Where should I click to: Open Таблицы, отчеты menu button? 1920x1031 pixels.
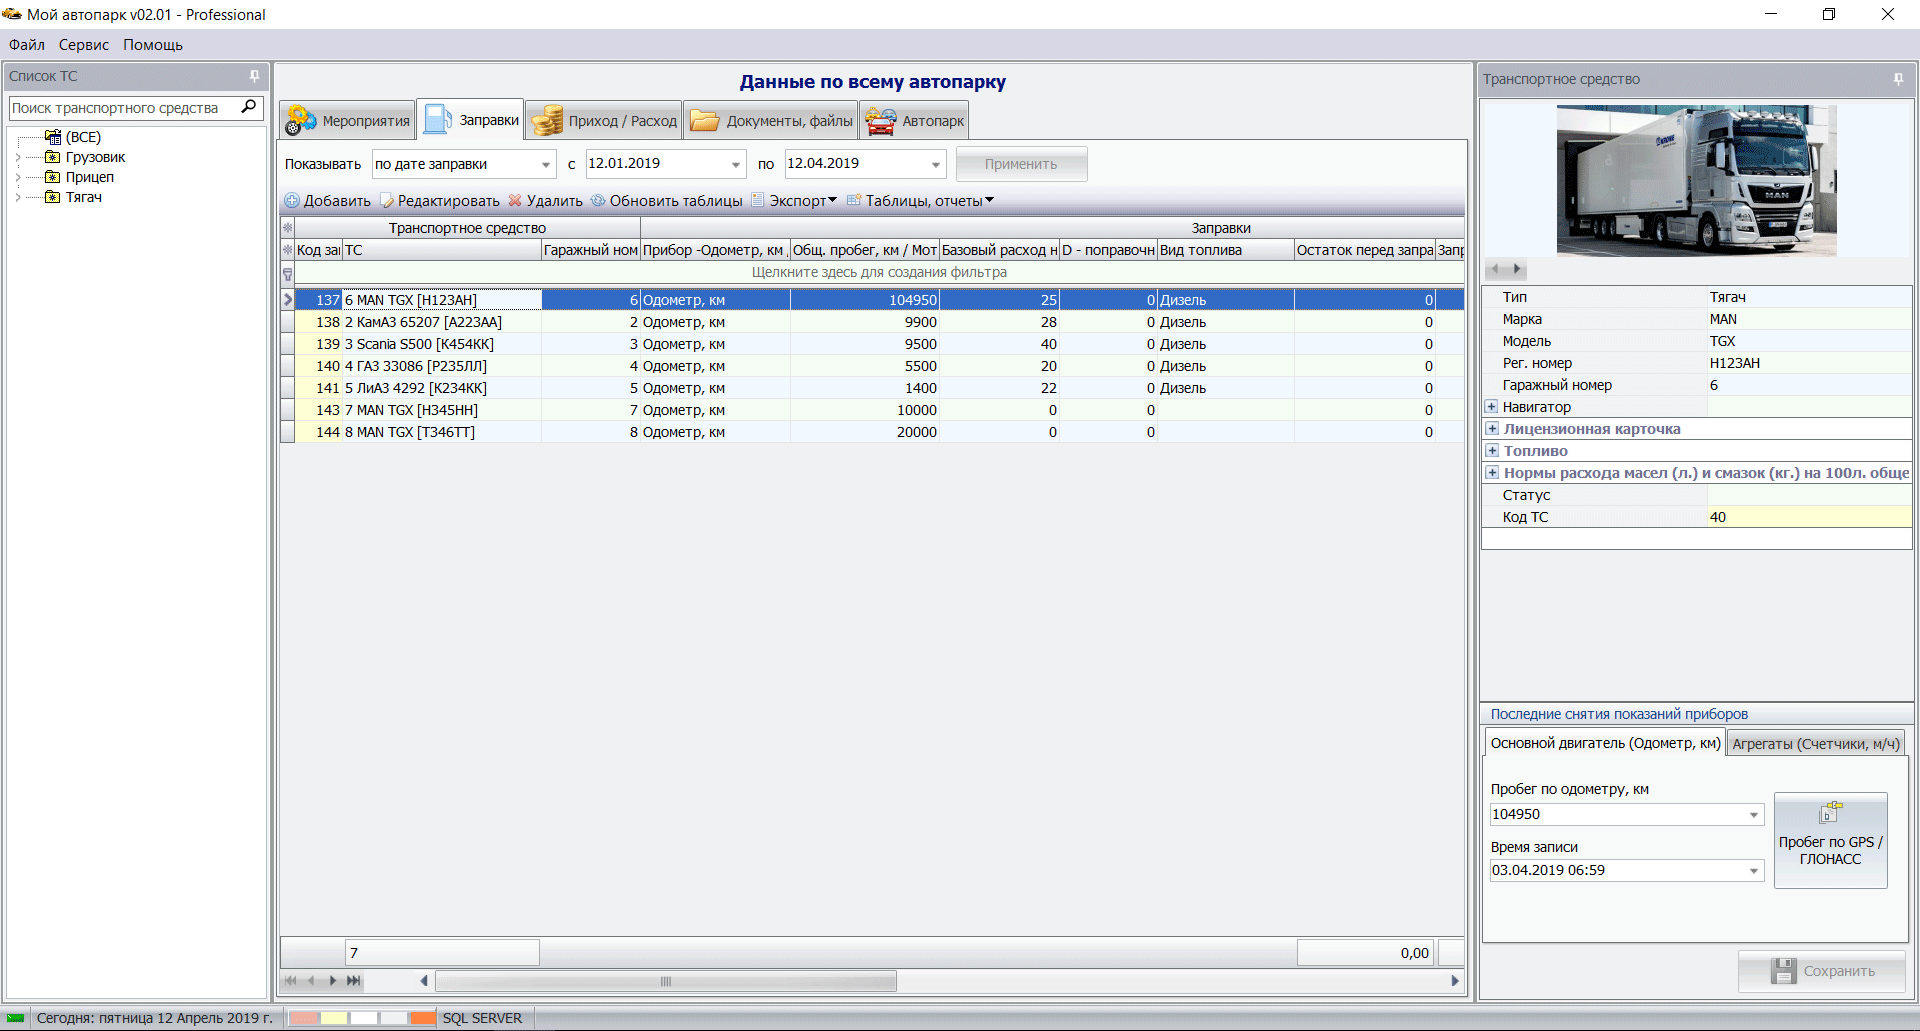920,201
